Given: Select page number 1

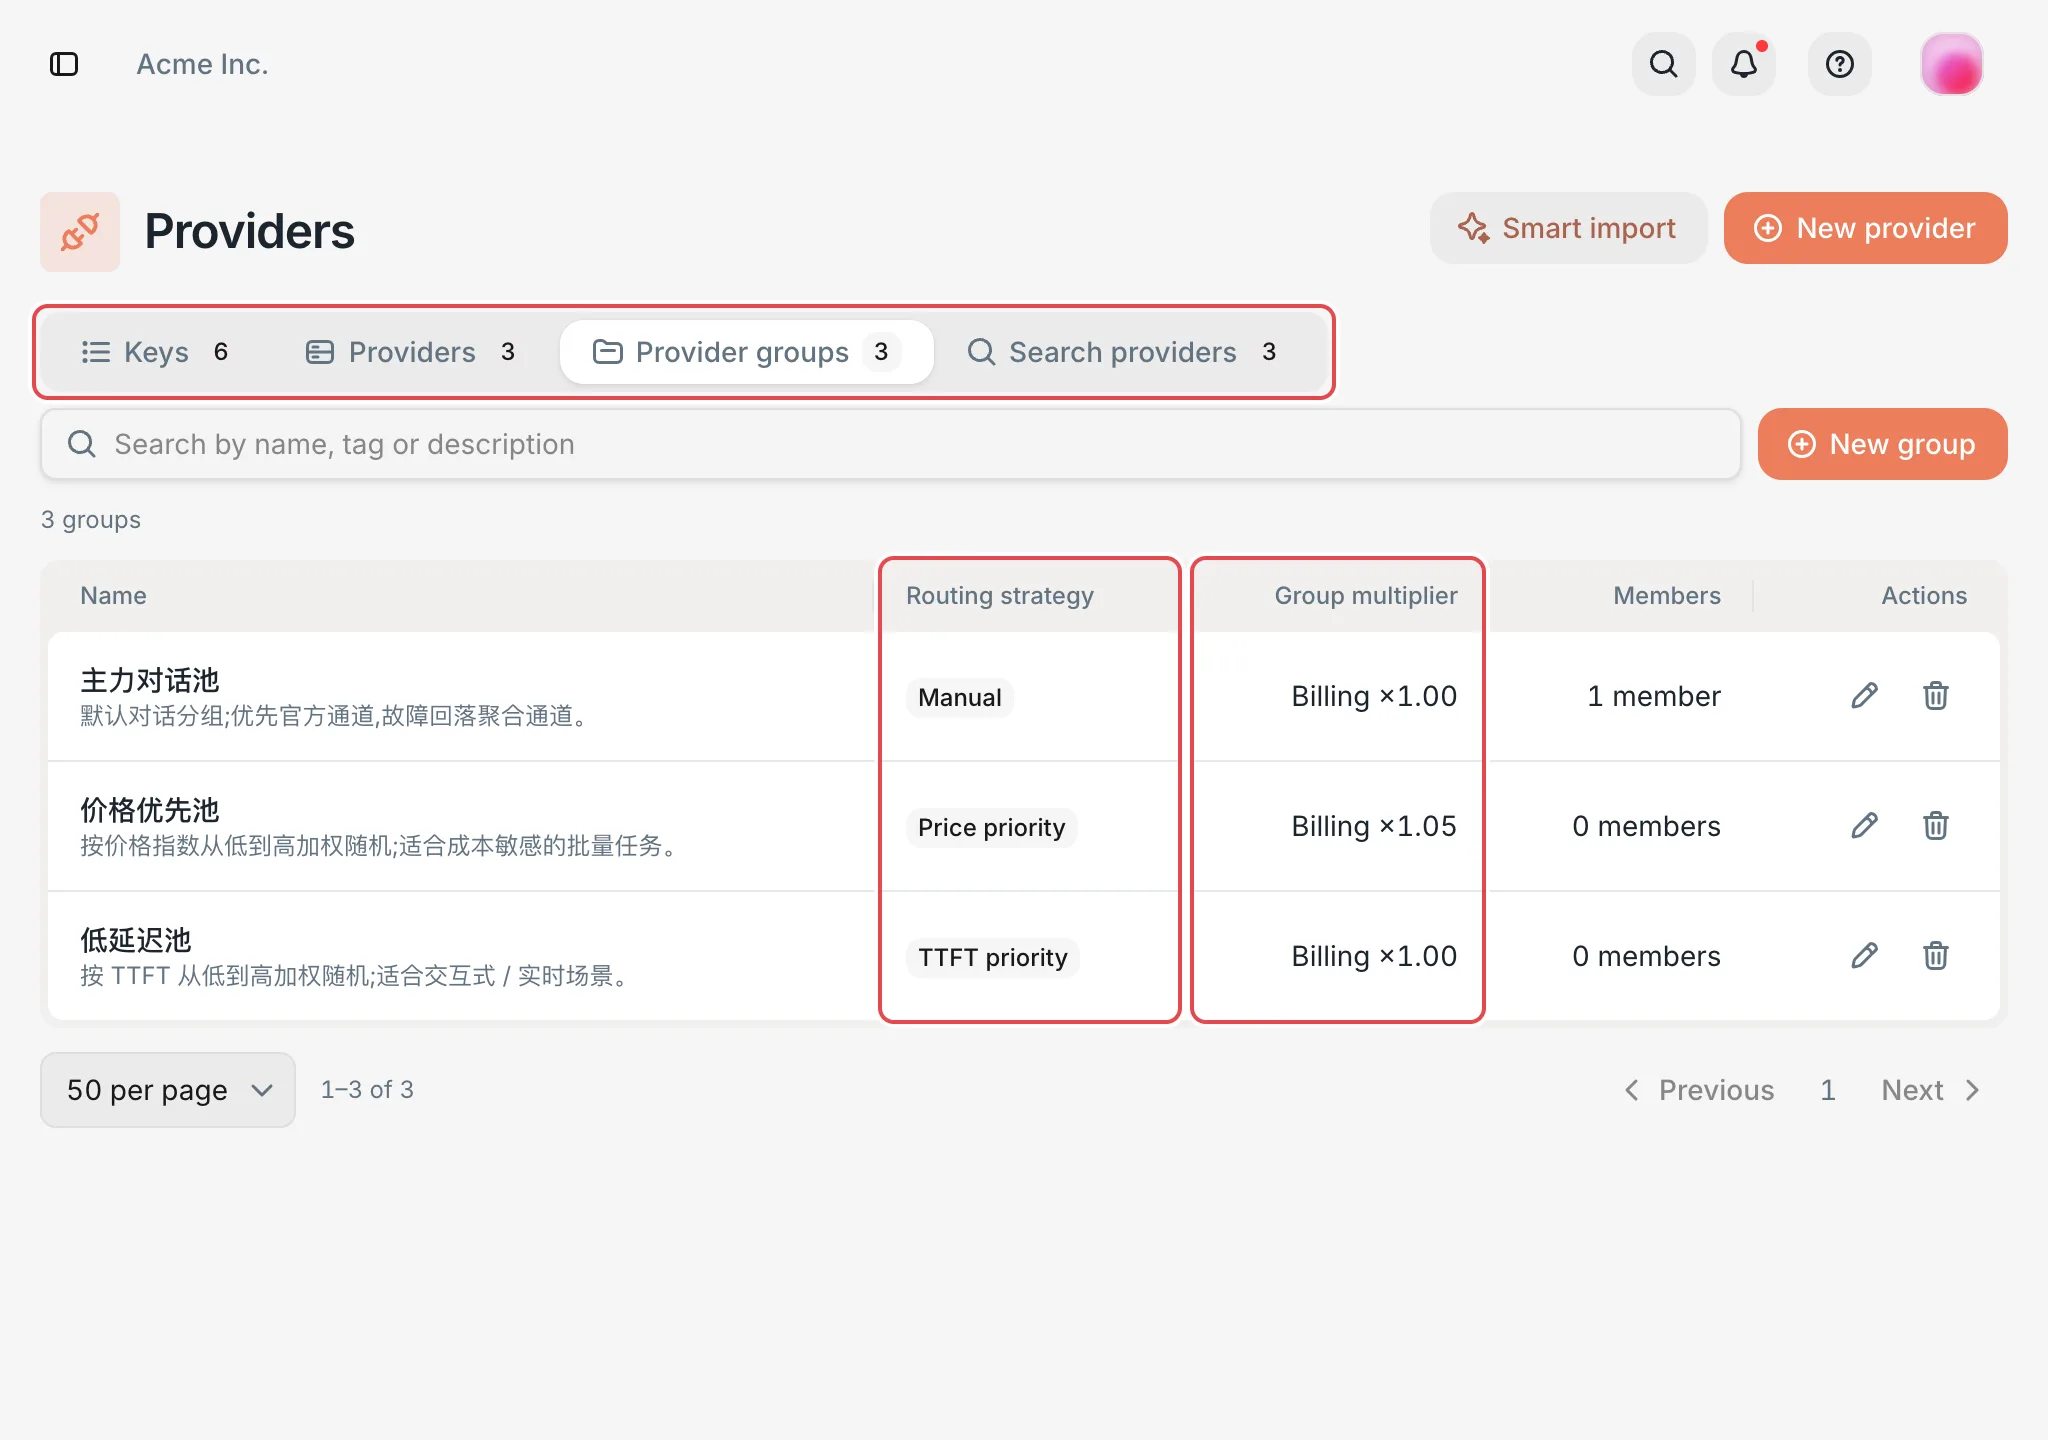Looking at the screenshot, I should click(1828, 1090).
